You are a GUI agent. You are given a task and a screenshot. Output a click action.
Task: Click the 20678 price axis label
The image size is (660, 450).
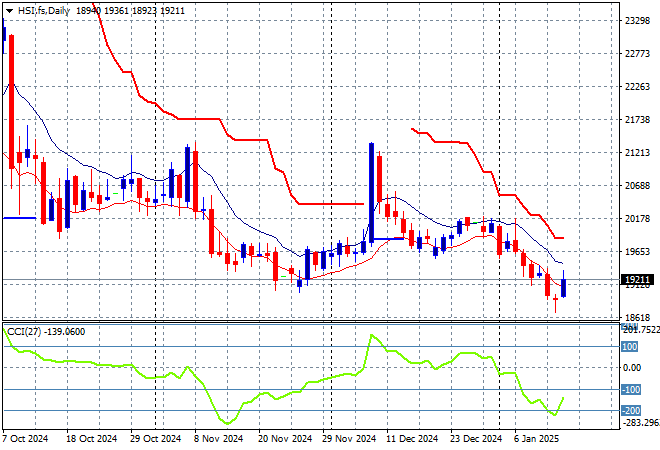click(x=636, y=186)
